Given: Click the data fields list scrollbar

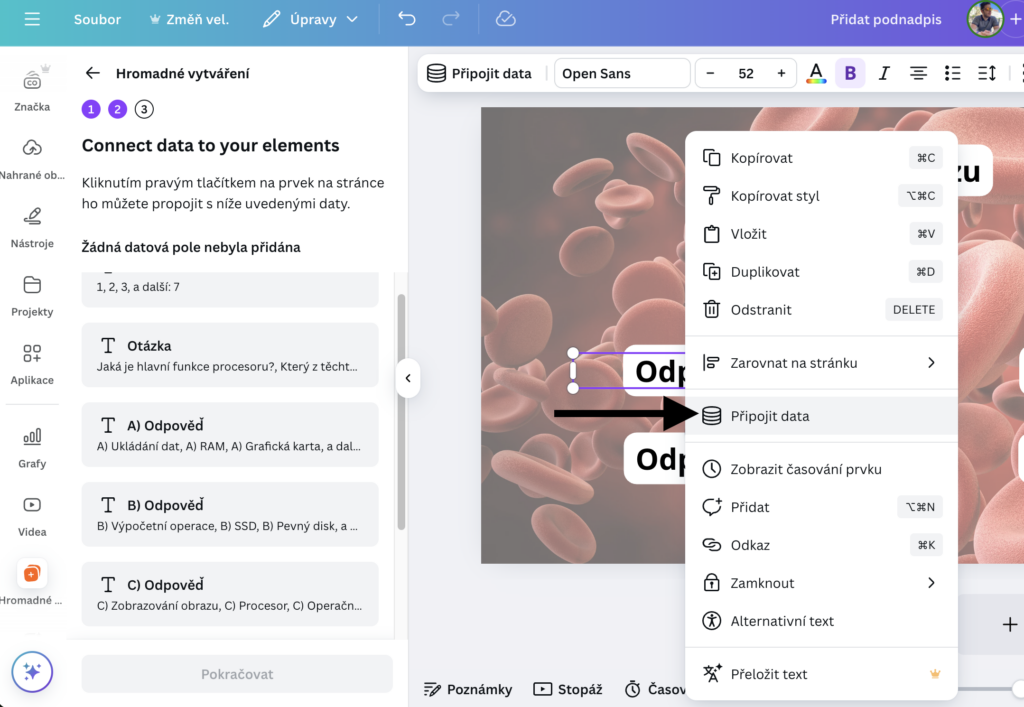Looking at the screenshot, I should (x=401, y=412).
